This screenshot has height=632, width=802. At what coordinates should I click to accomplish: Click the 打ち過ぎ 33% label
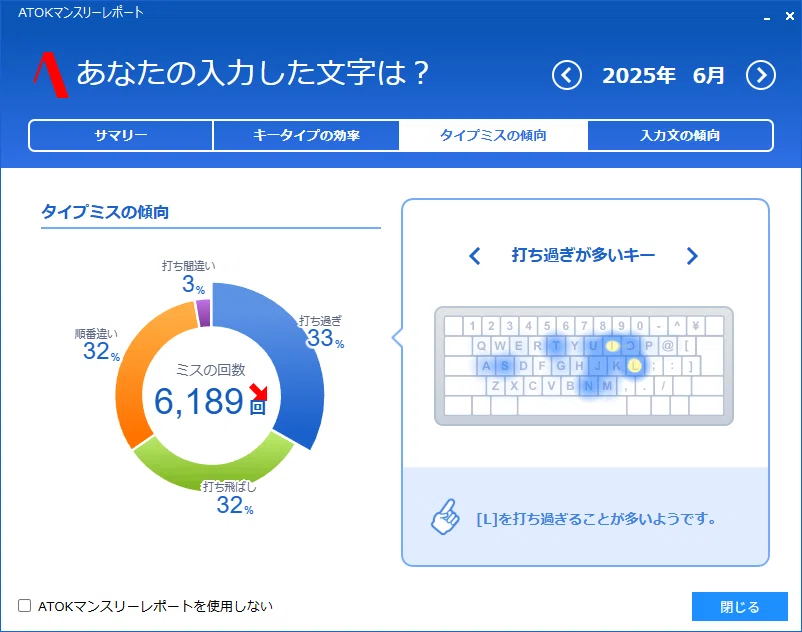pyautogui.click(x=322, y=331)
